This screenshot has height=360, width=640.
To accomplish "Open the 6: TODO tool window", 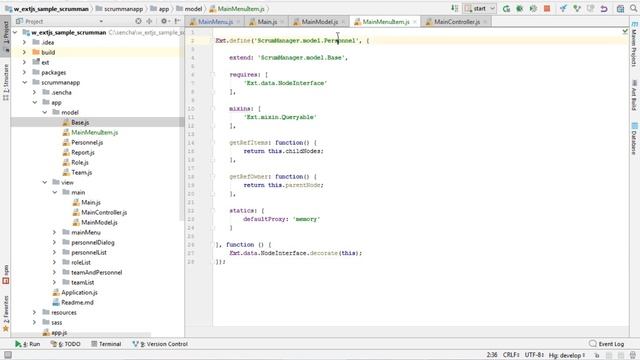I will [66, 344].
